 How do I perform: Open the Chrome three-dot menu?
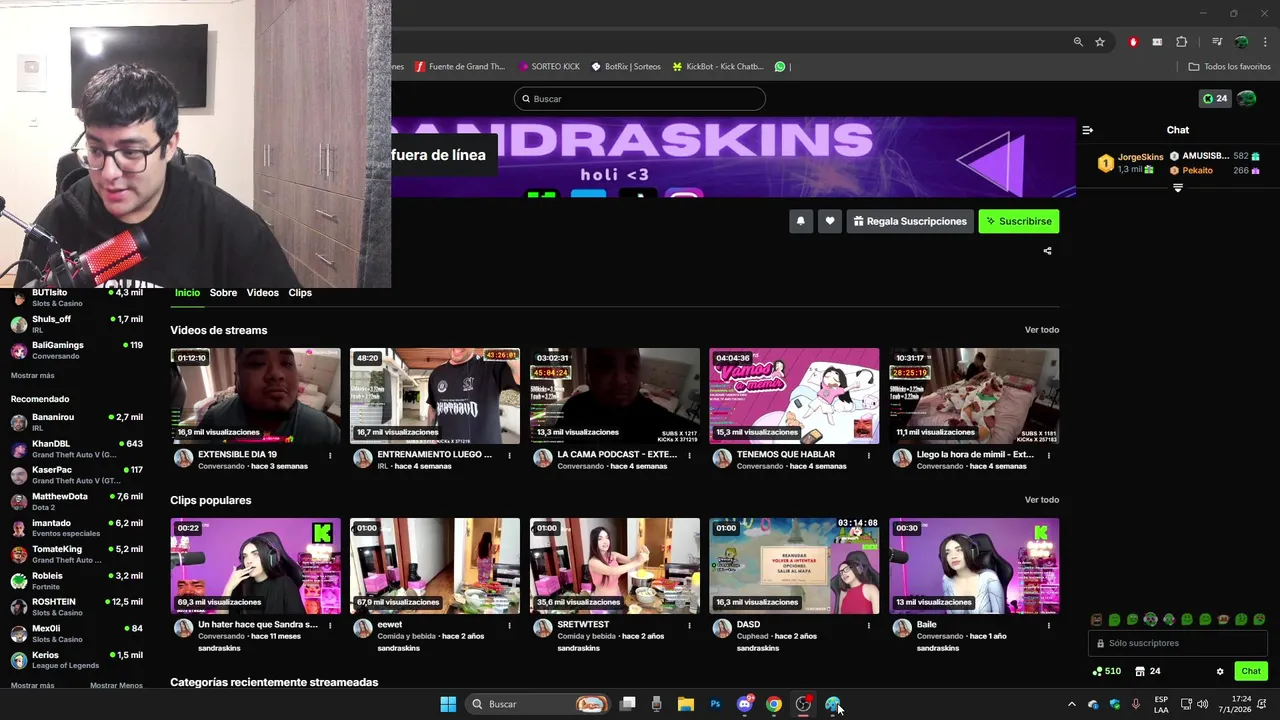coord(1266,42)
